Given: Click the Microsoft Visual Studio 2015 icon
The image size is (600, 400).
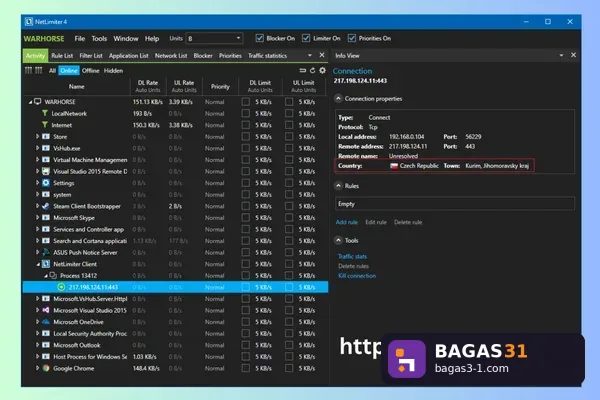Looking at the screenshot, I should (46, 310).
